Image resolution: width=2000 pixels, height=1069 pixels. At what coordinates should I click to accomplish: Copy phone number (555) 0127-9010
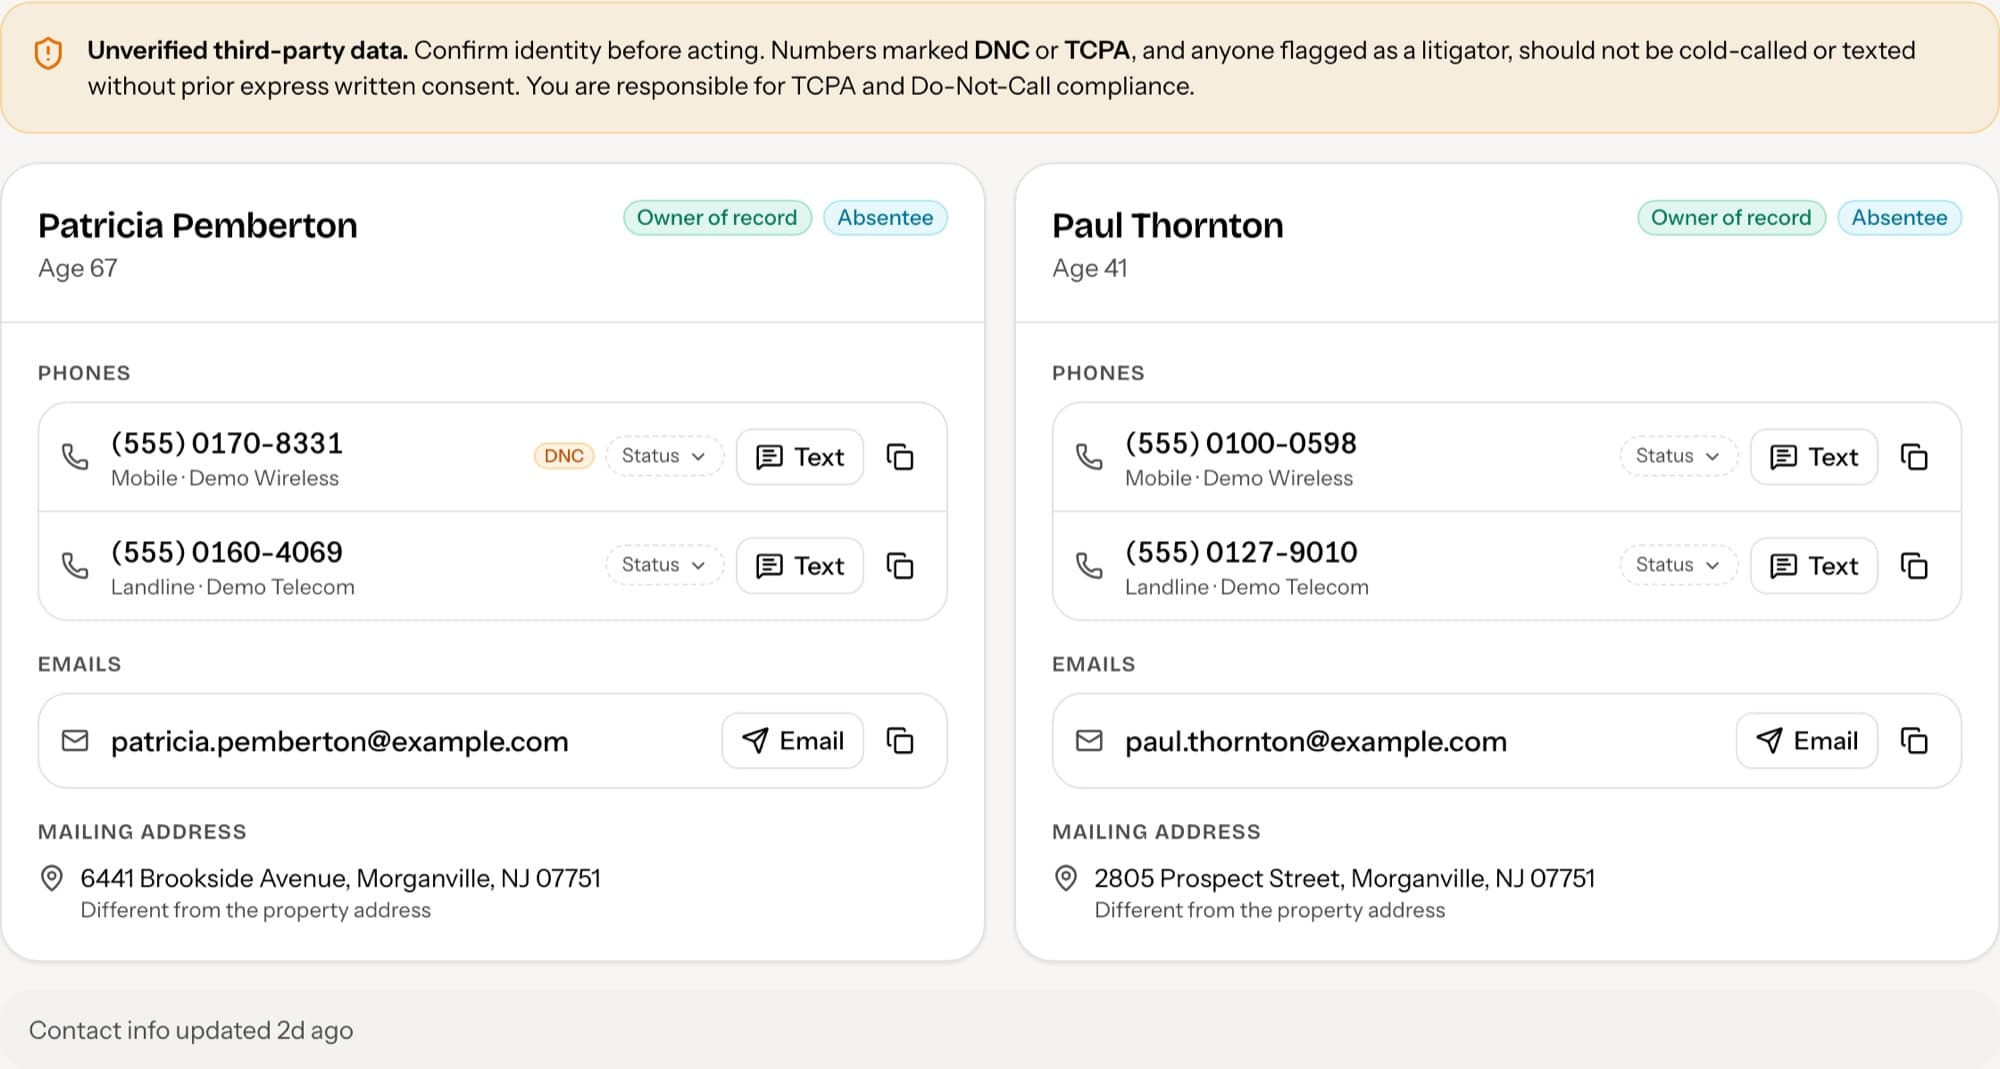pos(1914,566)
